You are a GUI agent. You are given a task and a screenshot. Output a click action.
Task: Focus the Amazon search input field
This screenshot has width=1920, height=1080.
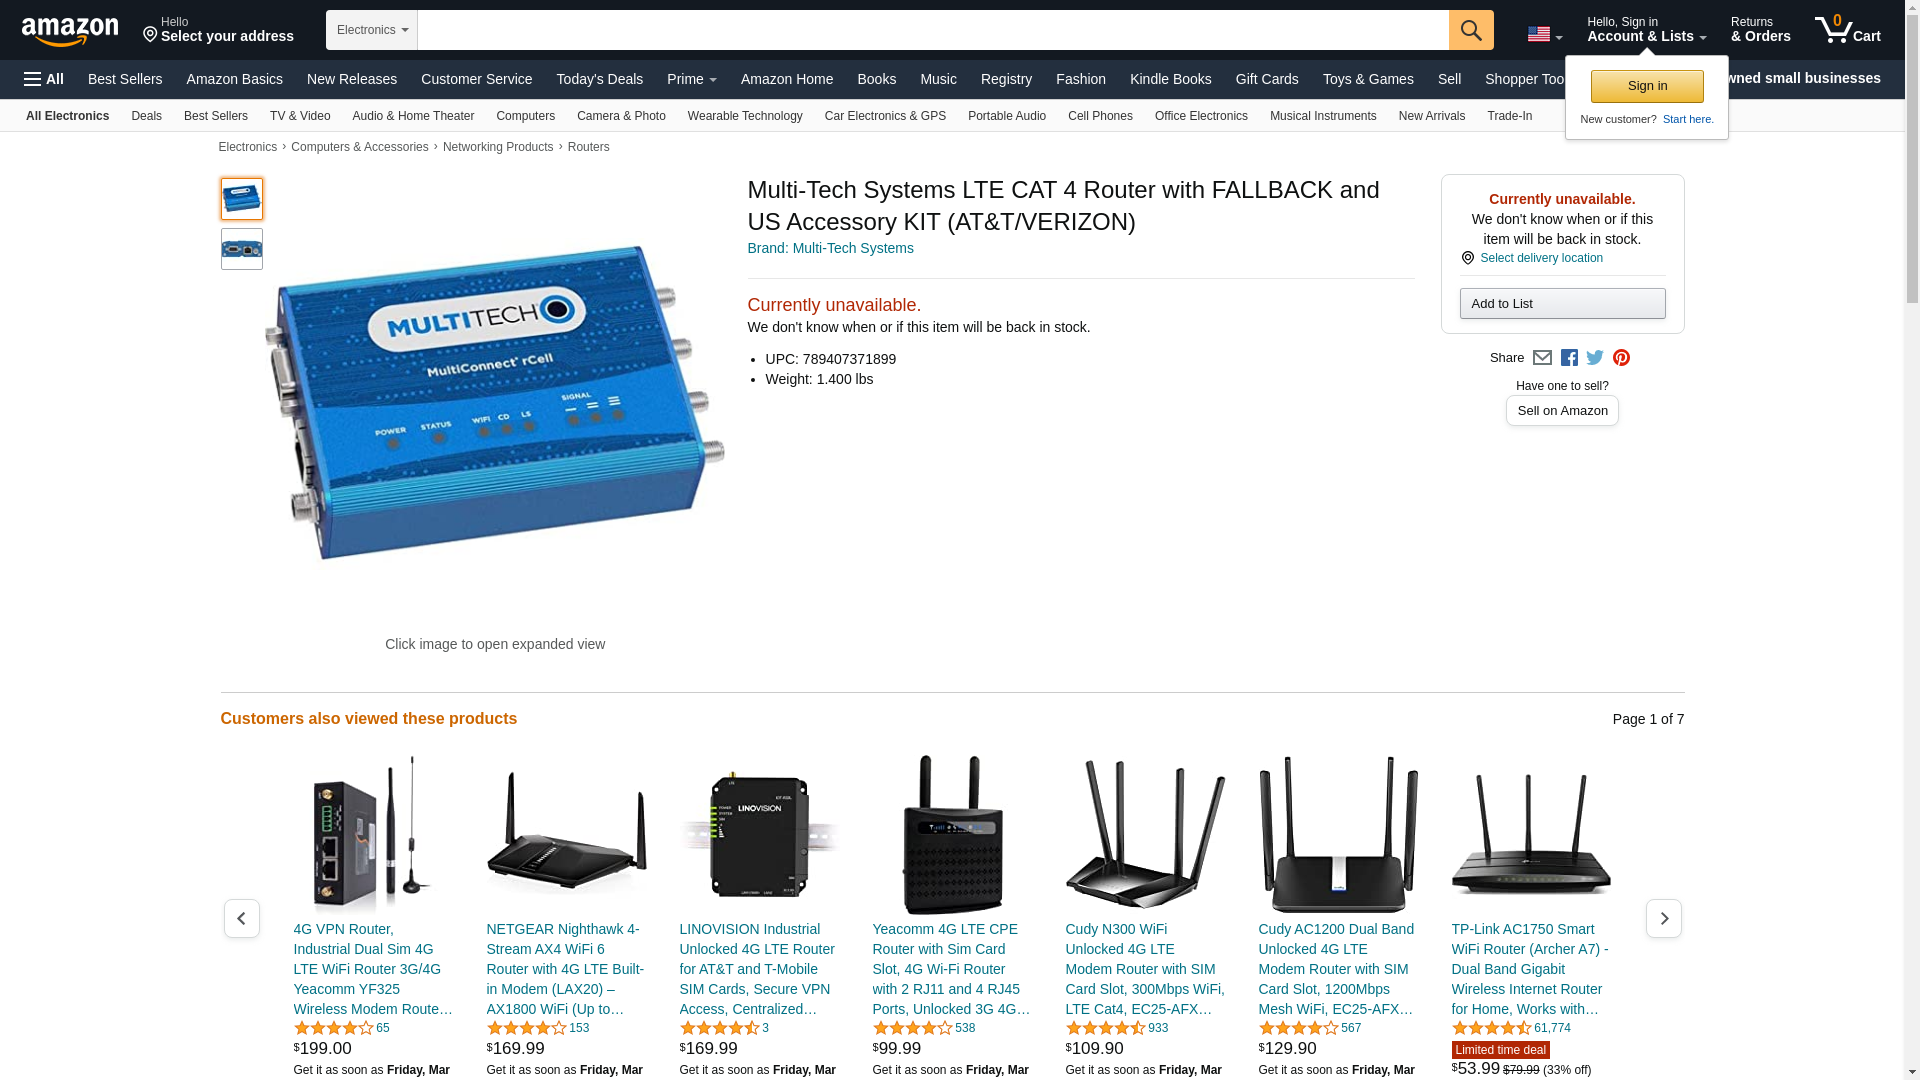click(933, 30)
